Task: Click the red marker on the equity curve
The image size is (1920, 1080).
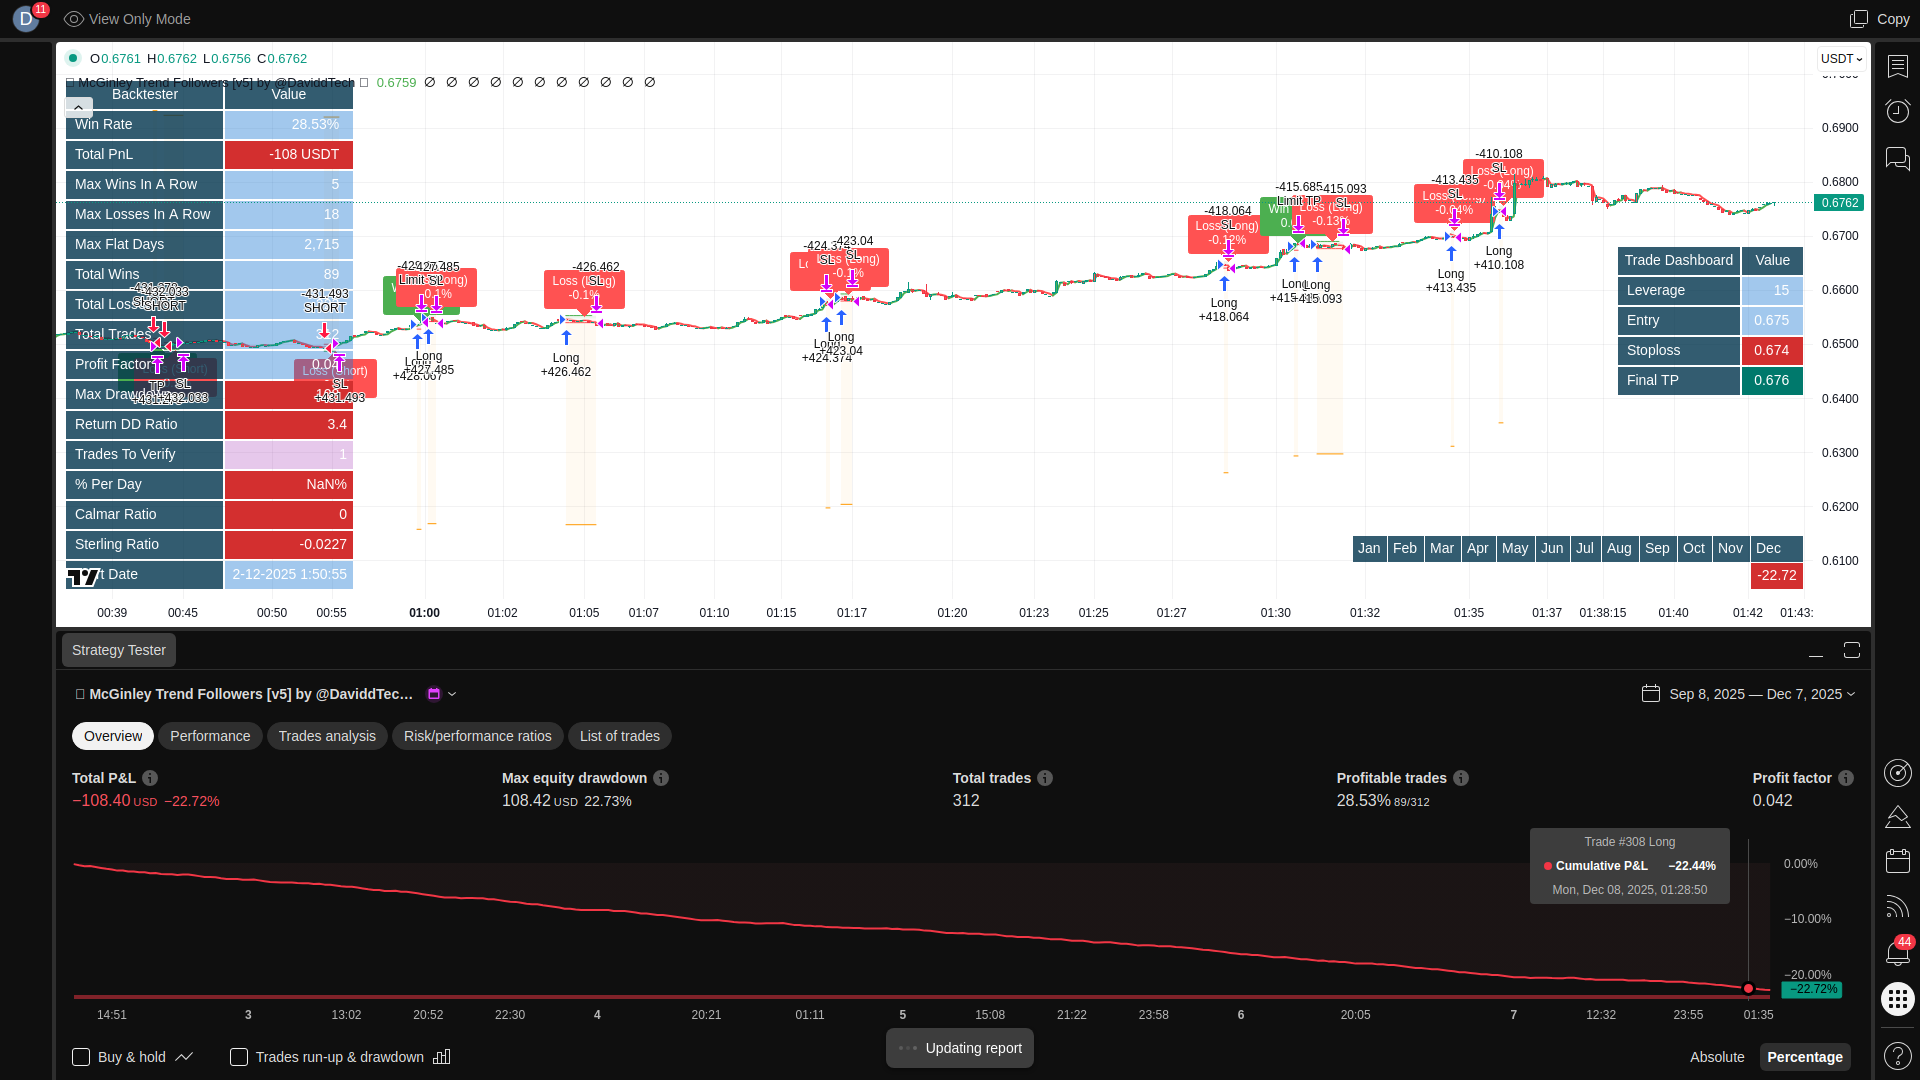Action: 1748,988
